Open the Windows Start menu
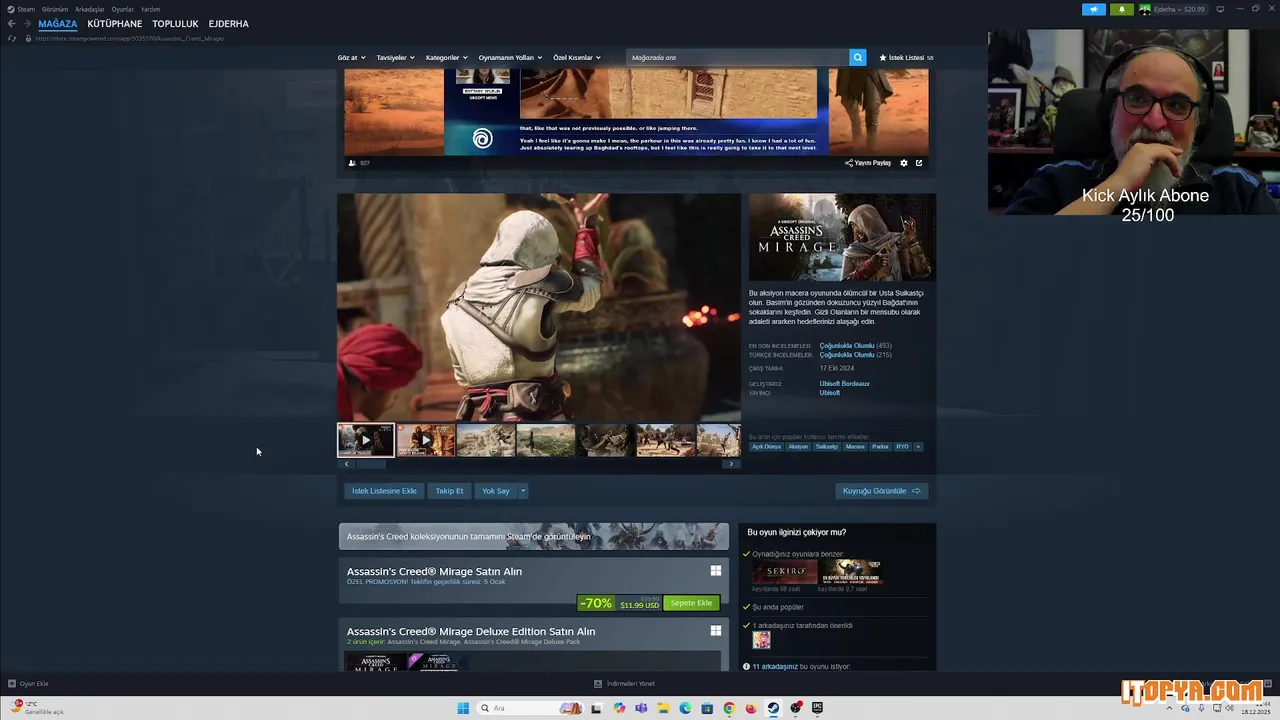 click(x=463, y=708)
